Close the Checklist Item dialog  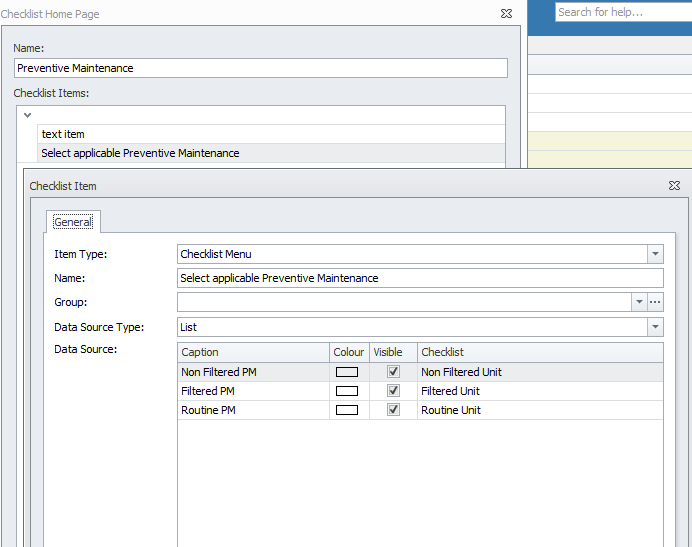pyautogui.click(x=674, y=185)
